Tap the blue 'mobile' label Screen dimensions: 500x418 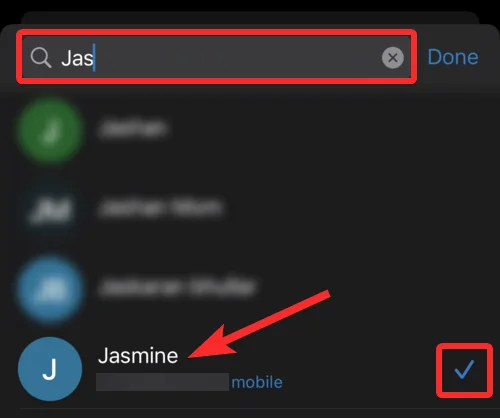(x=257, y=382)
